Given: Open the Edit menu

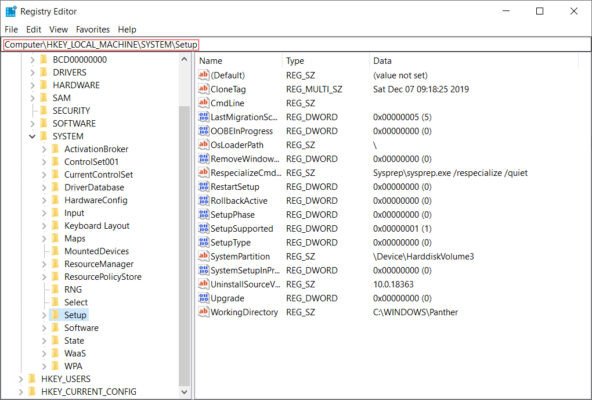Looking at the screenshot, I should (34, 29).
